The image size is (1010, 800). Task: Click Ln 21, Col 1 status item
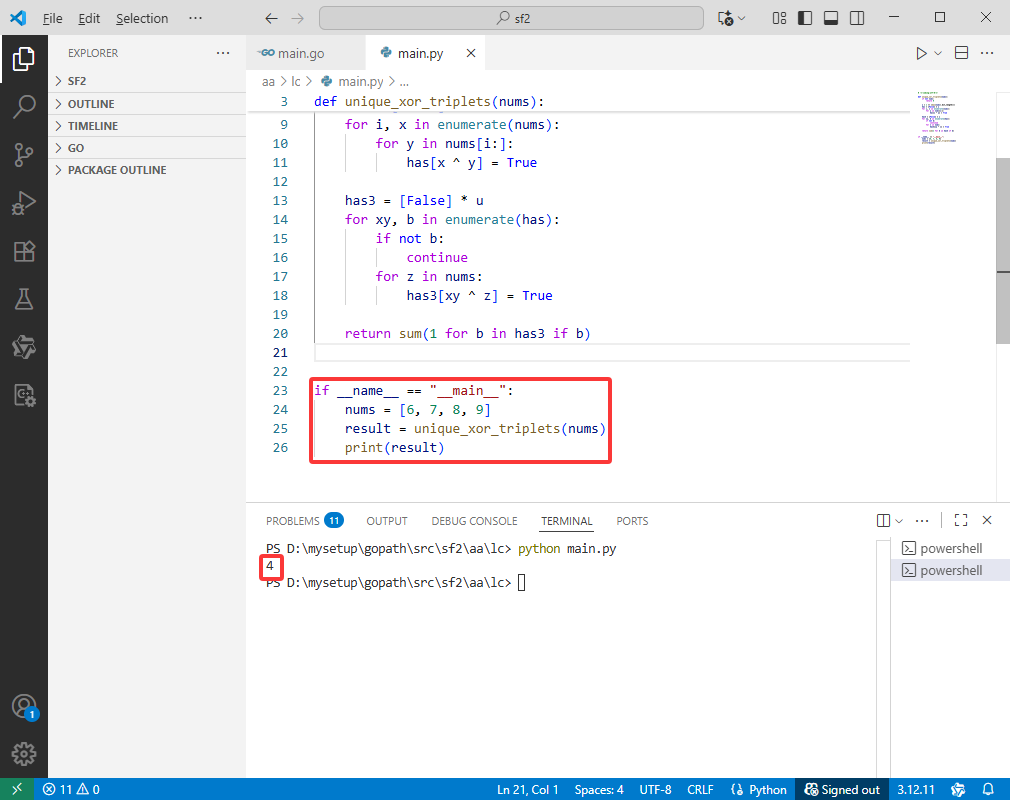coord(528,789)
